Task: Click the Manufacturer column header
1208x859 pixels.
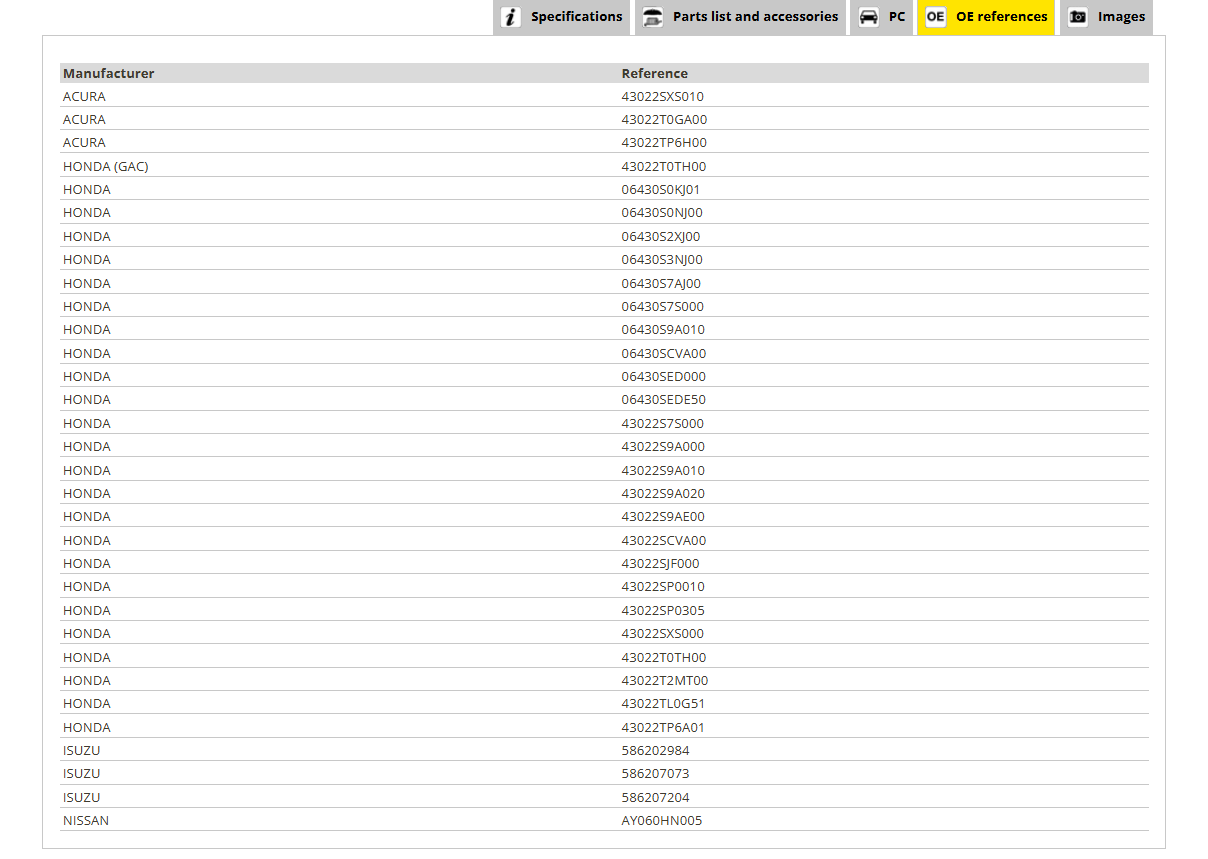Action: (x=109, y=73)
